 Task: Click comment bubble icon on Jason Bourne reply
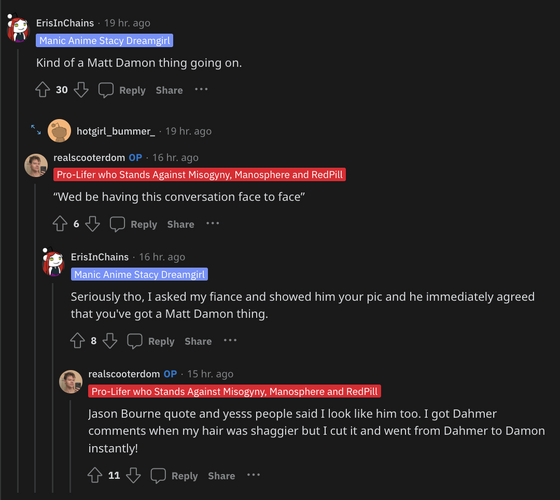158,475
